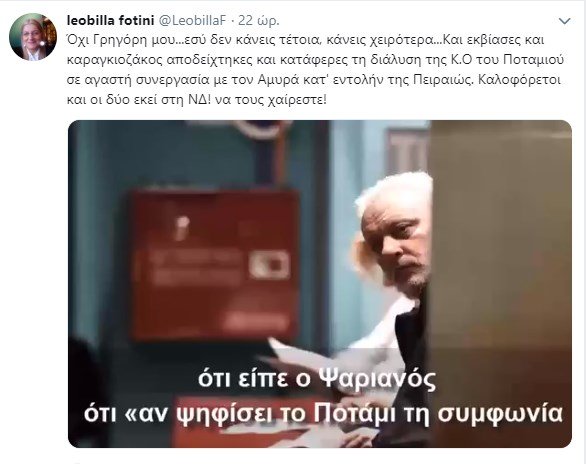Viewport: 586px width, 464px height.
Task: Click the subtitle line ότι είπε ο Ψαριανός
Action: point(317,378)
